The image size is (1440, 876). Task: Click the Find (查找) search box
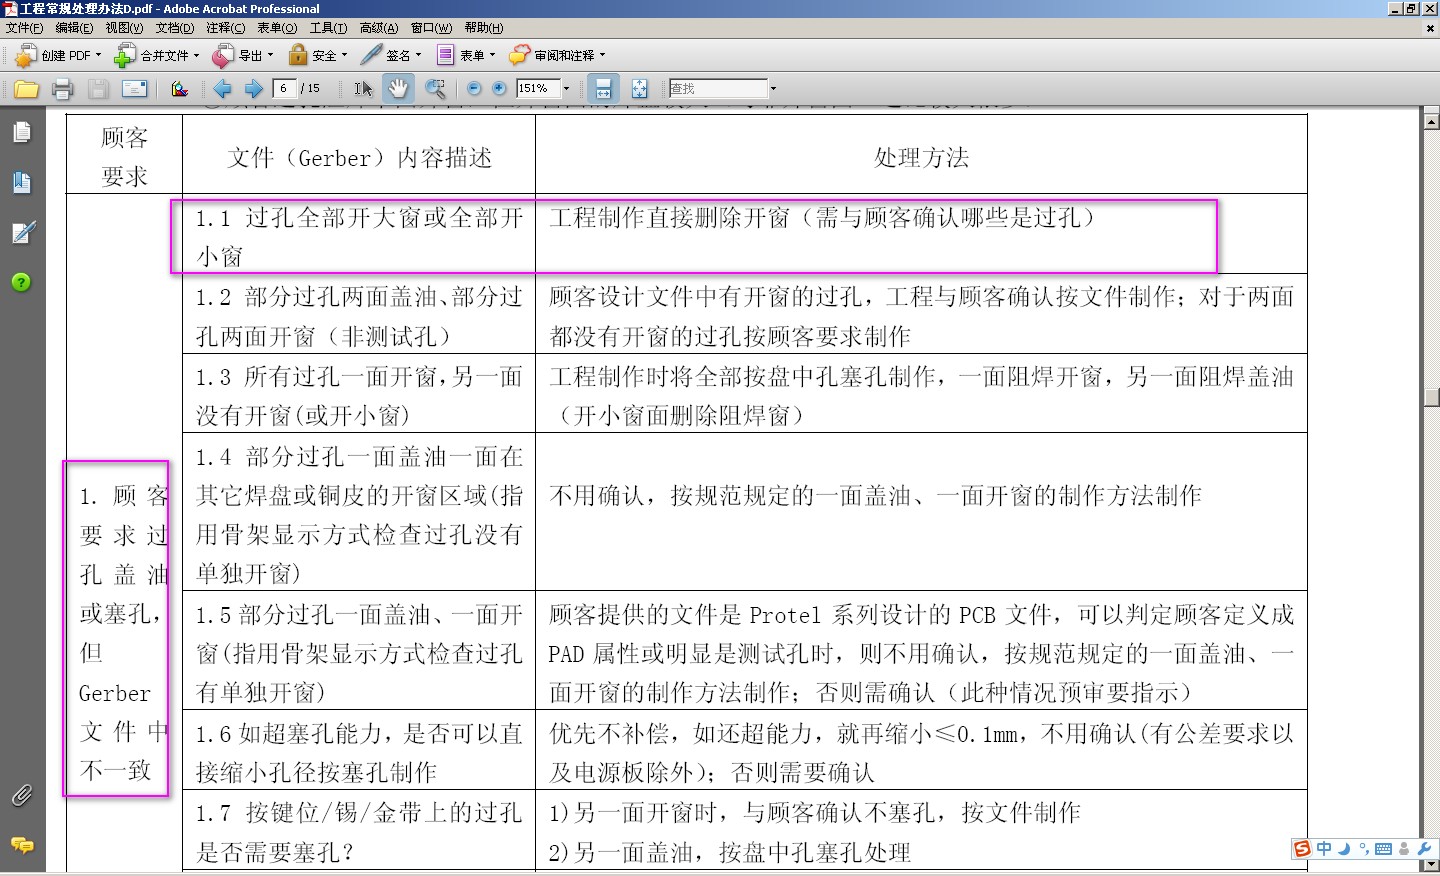coord(718,89)
